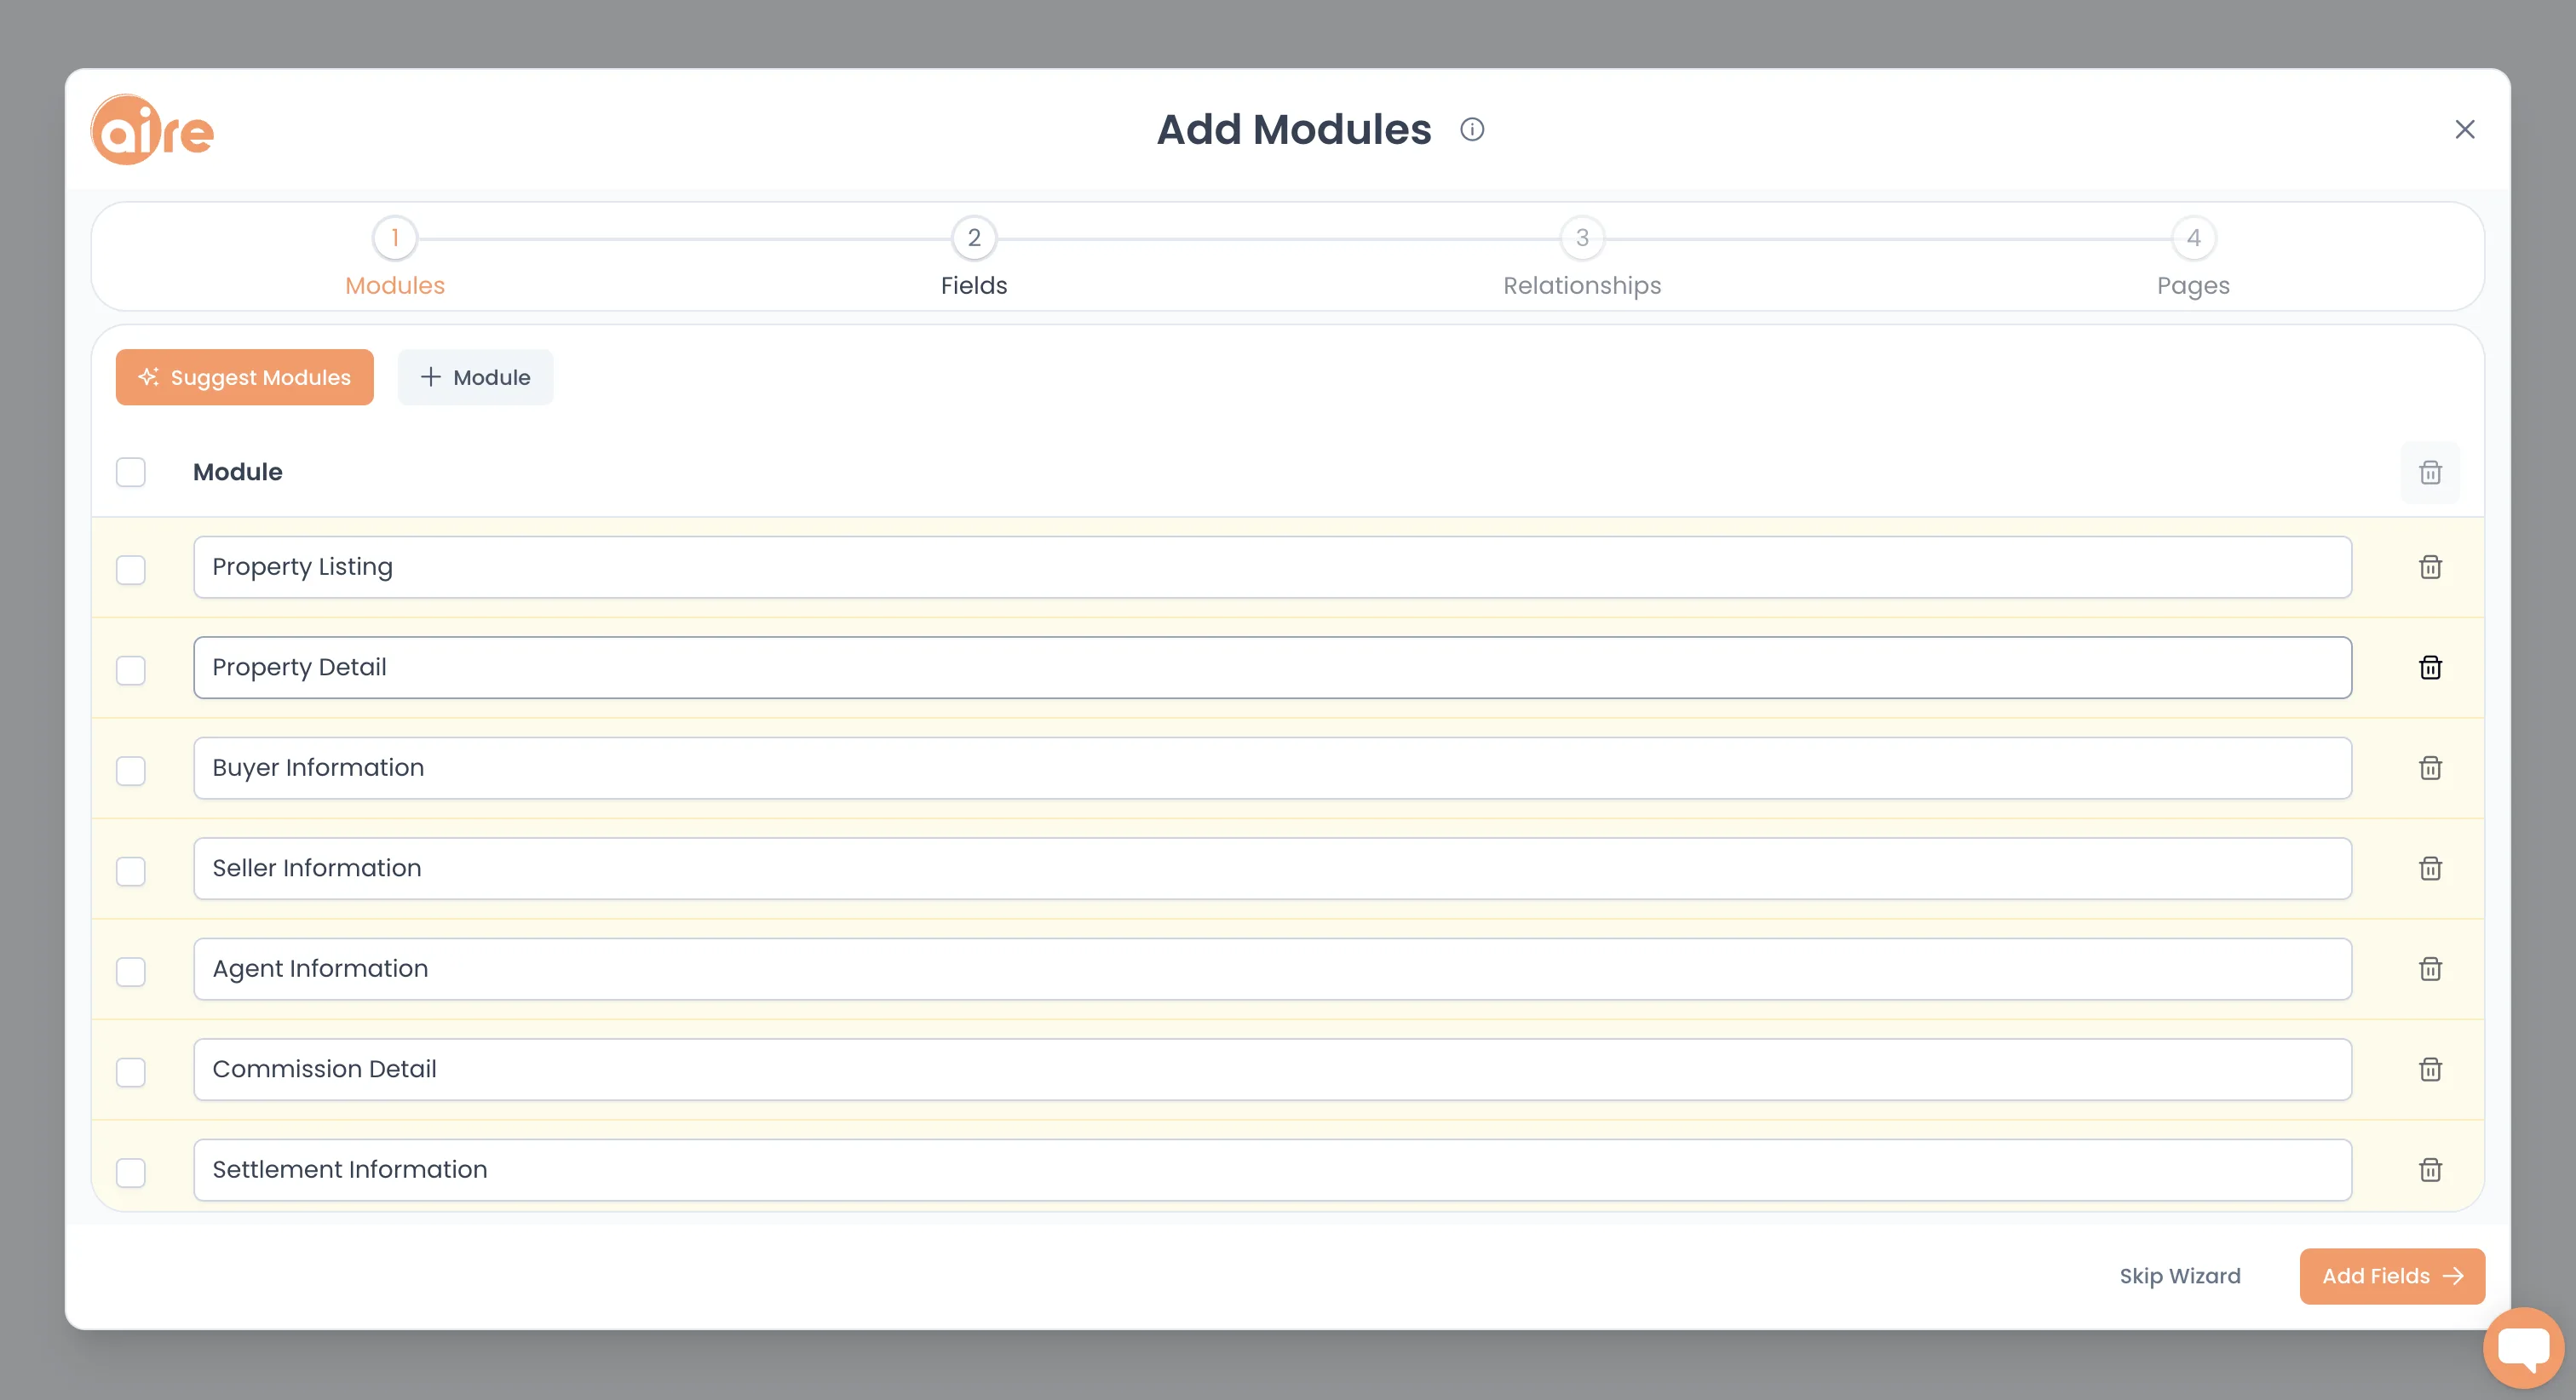Click Skip Wizard link
This screenshot has height=1400, width=2576.
(2180, 1276)
